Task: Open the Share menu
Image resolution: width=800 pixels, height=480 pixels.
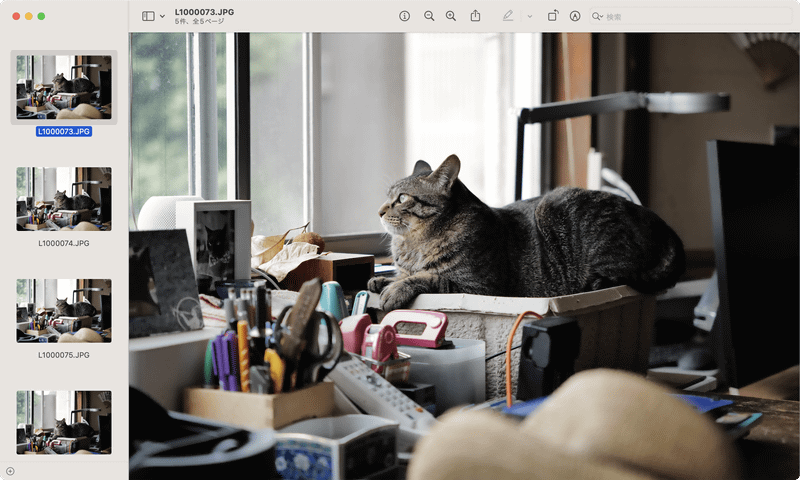Action: (475, 16)
